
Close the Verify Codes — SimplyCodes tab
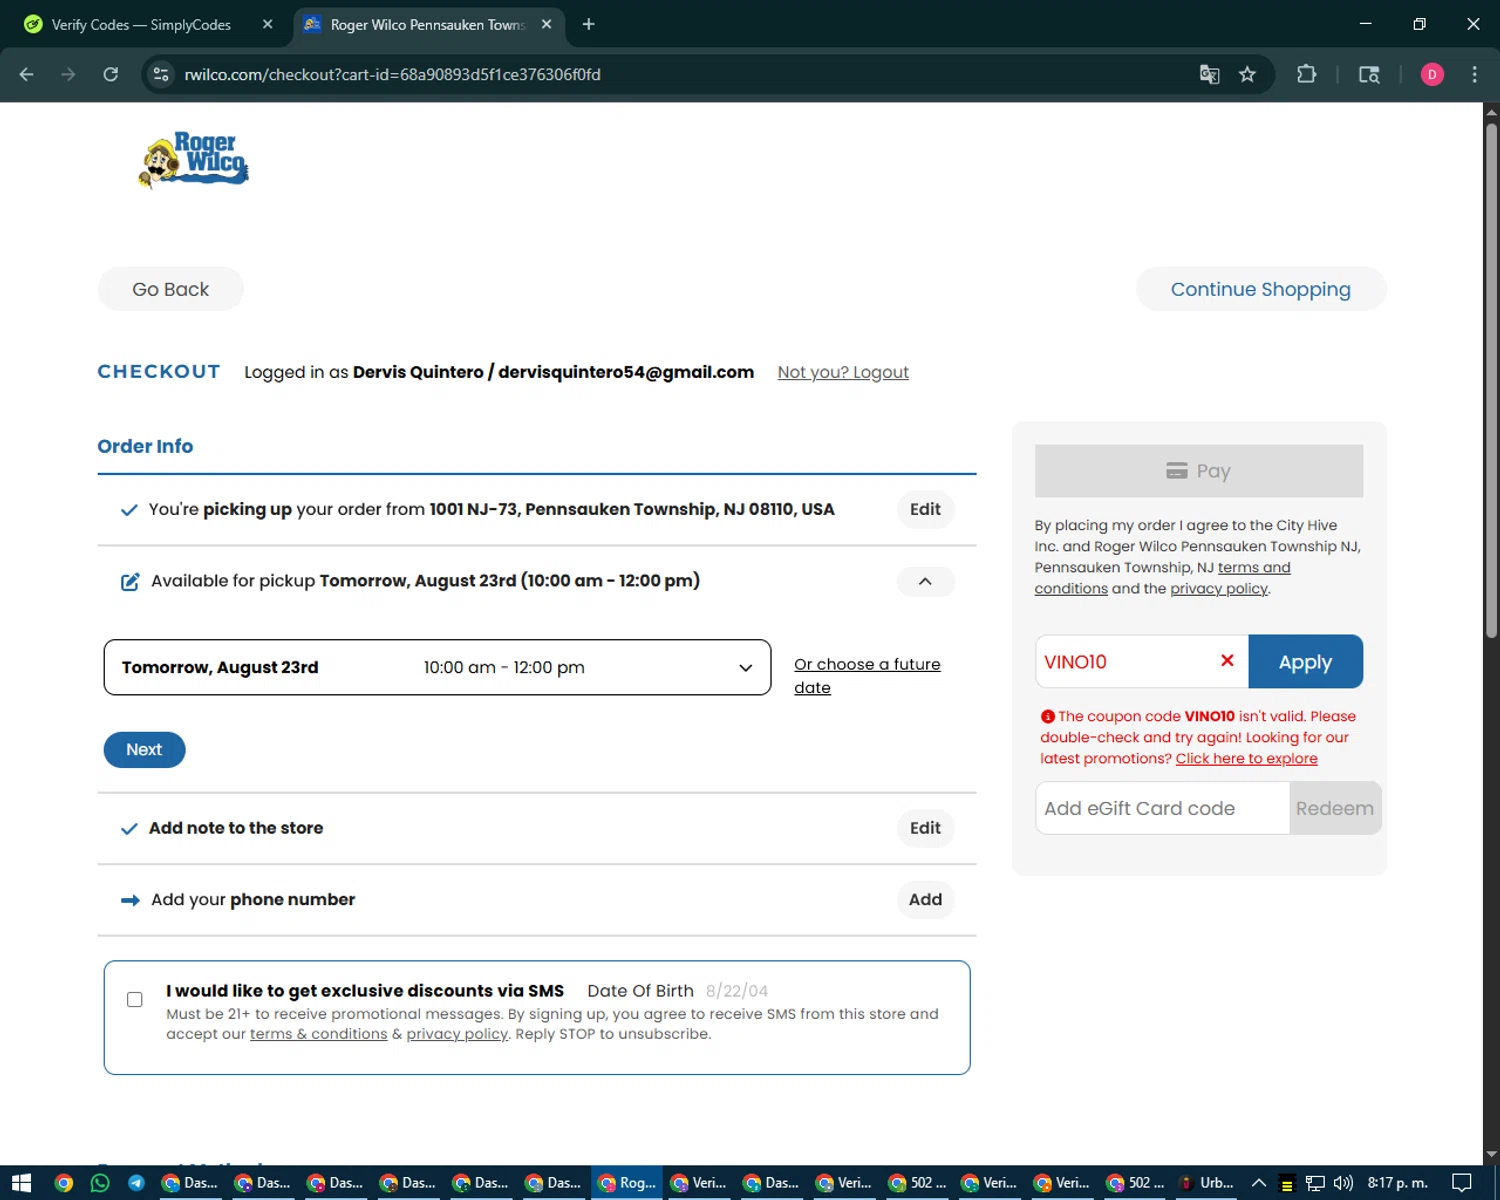coord(267,24)
